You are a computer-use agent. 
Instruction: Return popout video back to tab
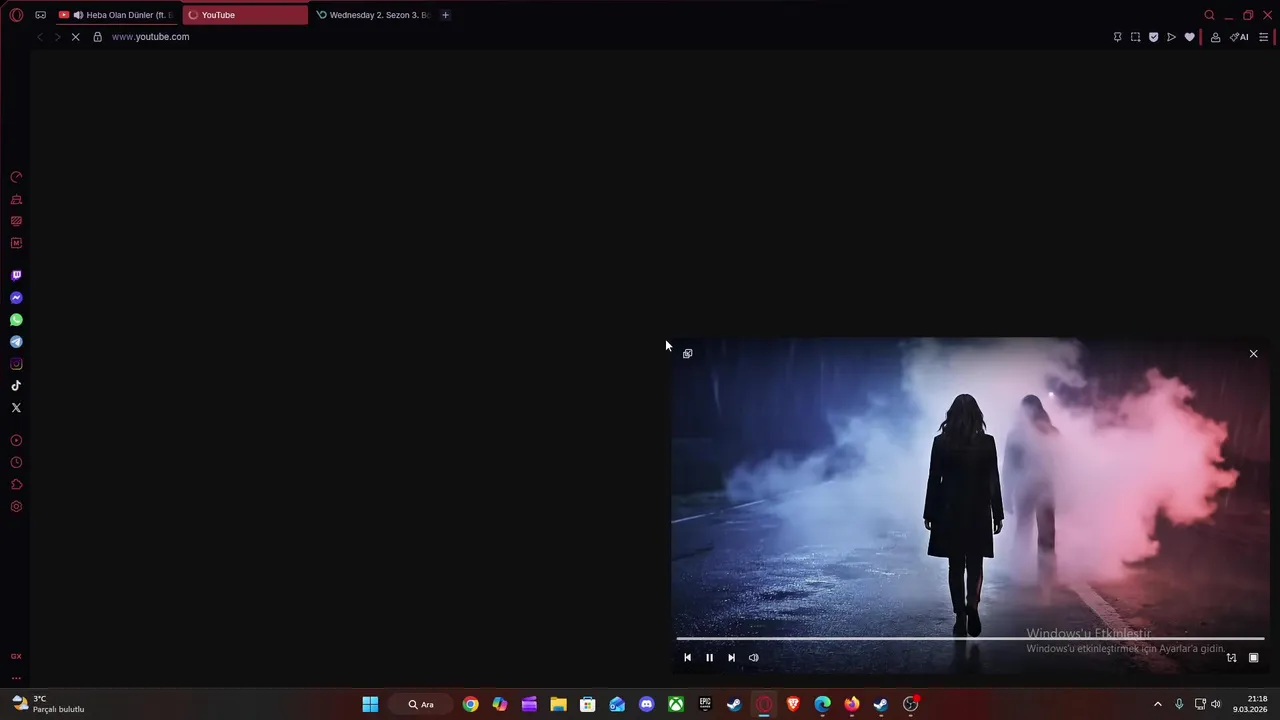click(687, 353)
